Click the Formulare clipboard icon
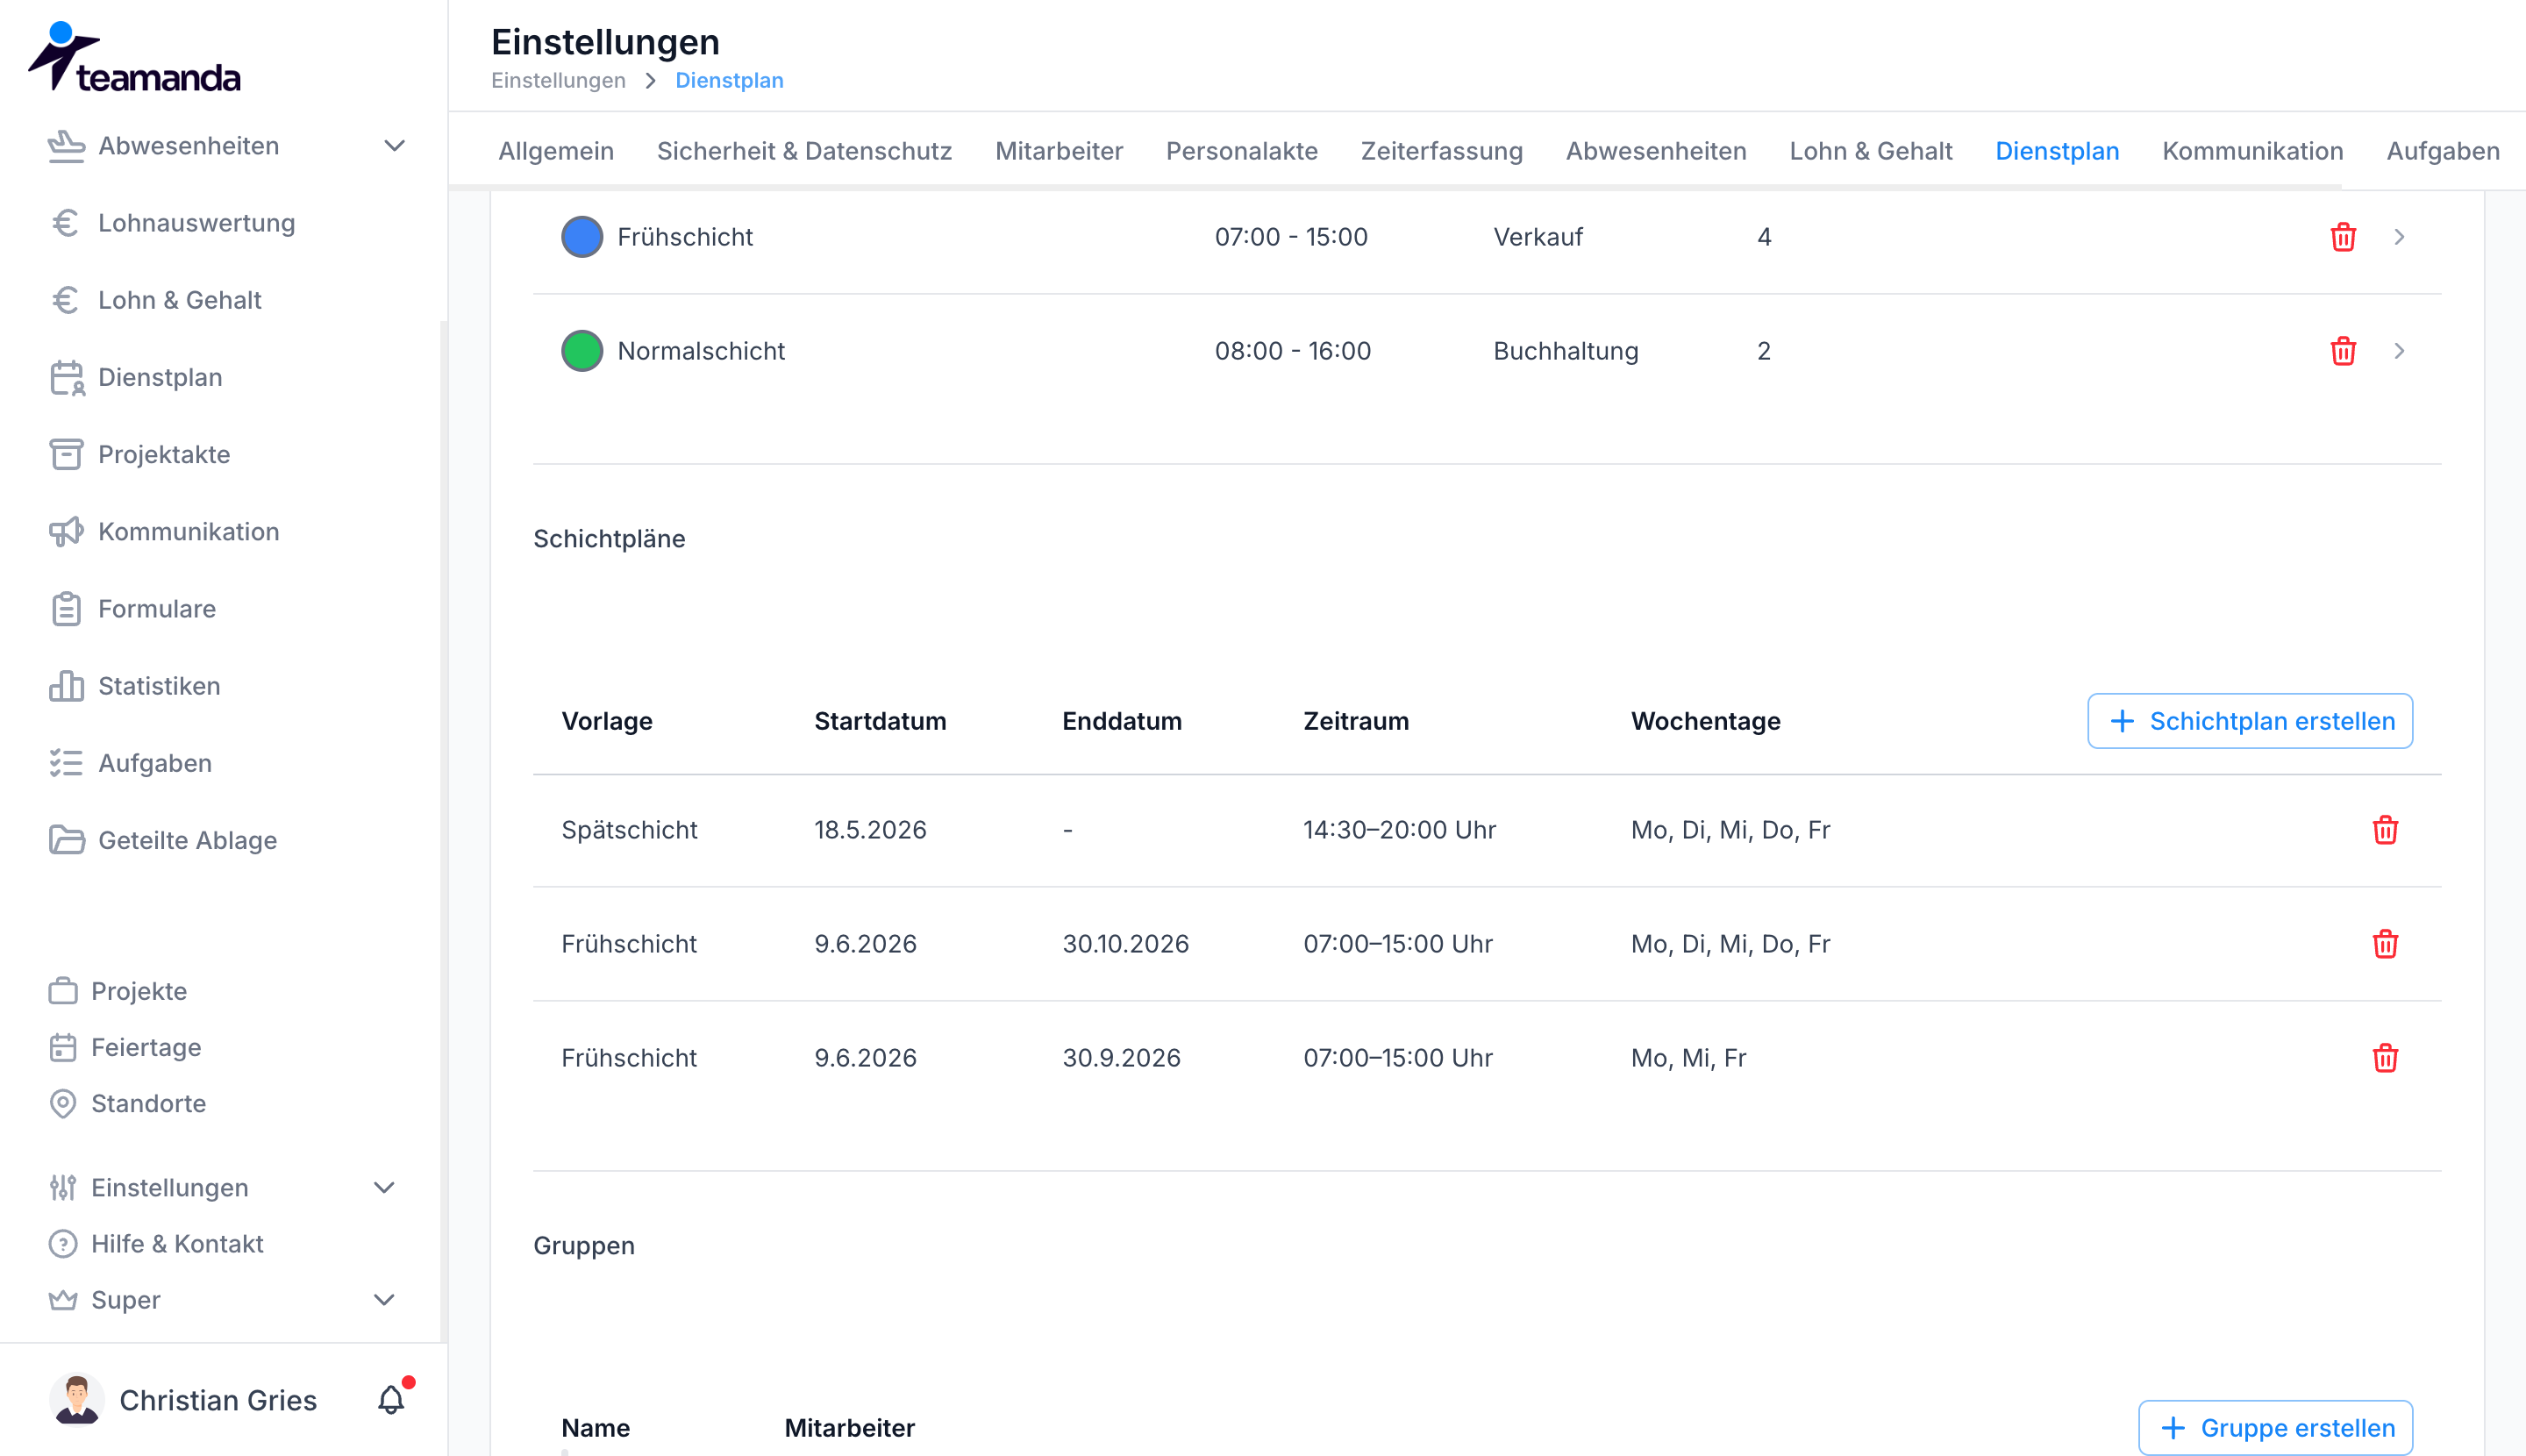This screenshot has height=1456, width=2526. (x=66, y=609)
